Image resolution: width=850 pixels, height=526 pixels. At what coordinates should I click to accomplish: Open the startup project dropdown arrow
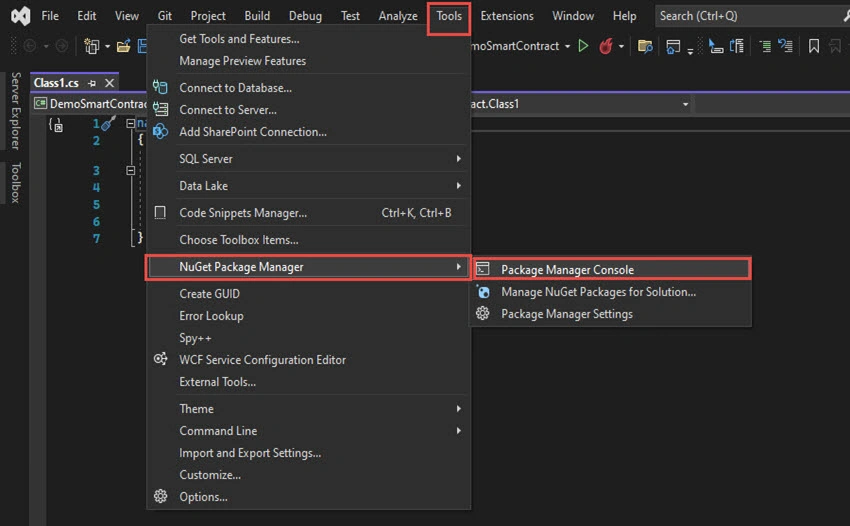tap(568, 47)
